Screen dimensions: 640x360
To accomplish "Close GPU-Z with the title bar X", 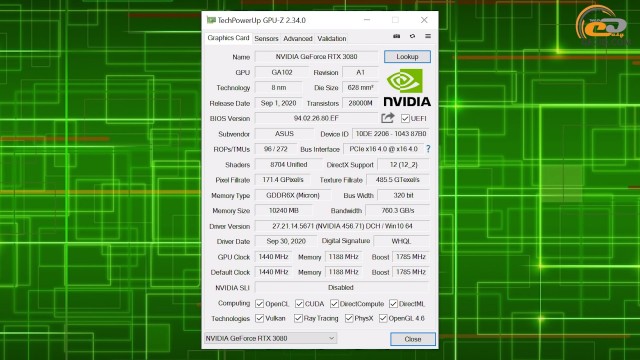I will coord(424,20).
